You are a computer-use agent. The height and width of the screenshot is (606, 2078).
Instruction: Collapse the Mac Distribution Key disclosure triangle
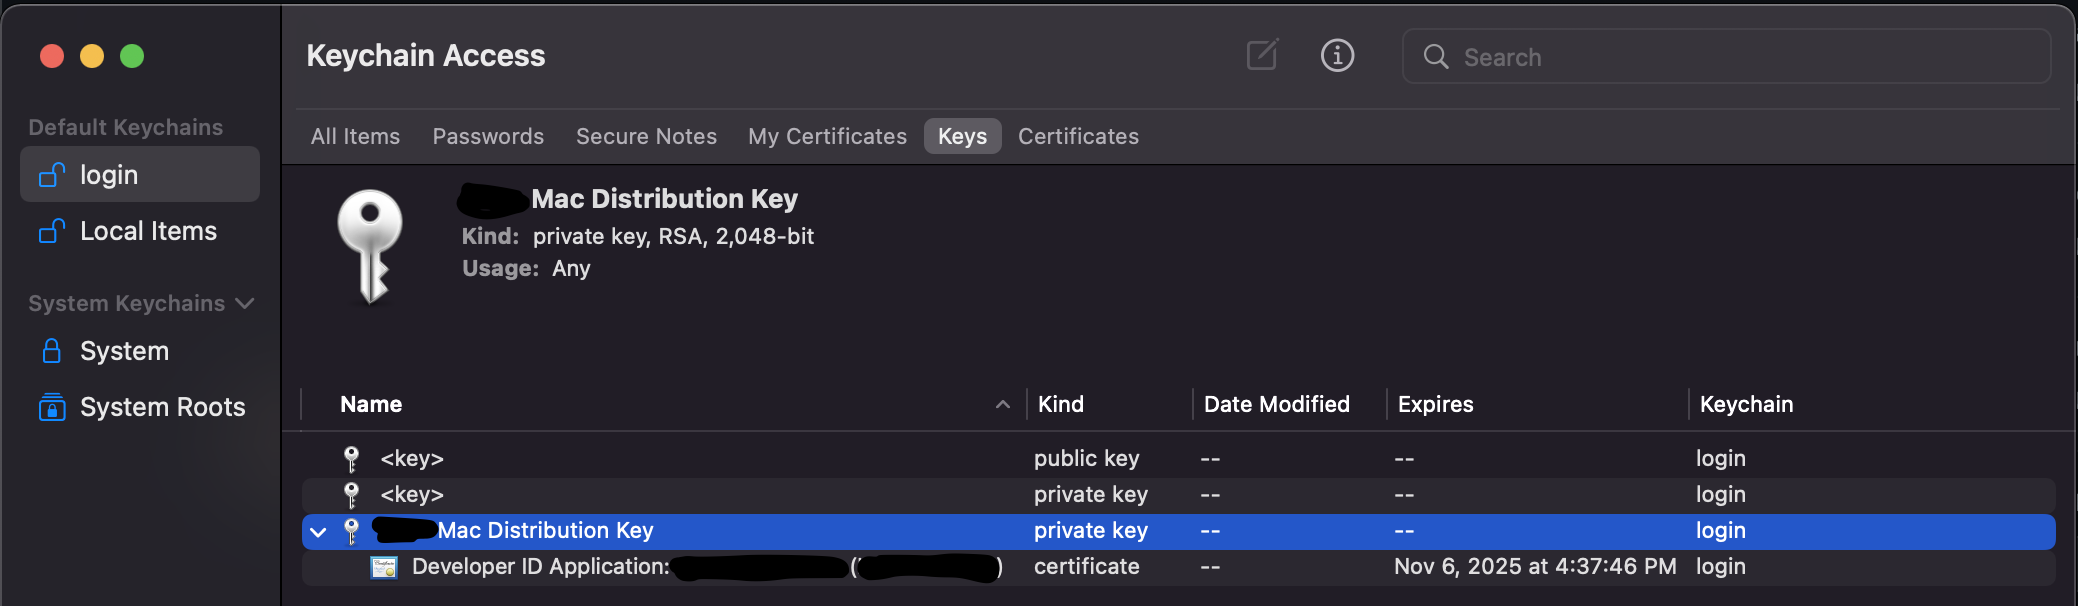(x=317, y=531)
